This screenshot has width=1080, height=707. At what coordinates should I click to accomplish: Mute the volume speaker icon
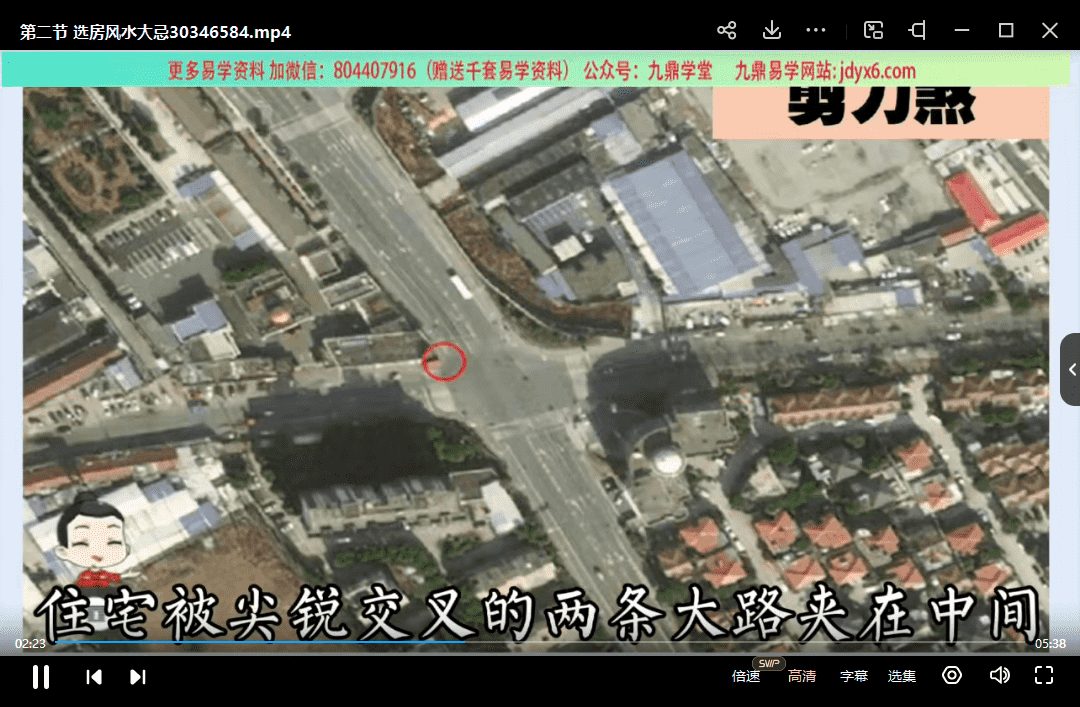coord(999,675)
